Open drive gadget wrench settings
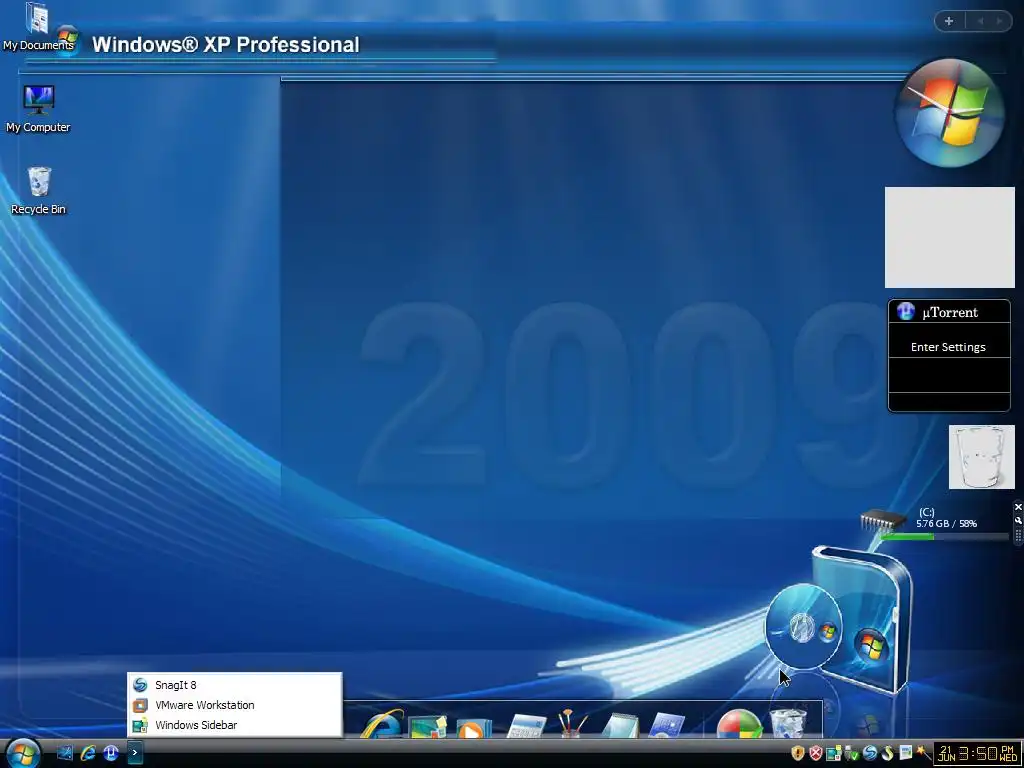 [x=1018, y=520]
